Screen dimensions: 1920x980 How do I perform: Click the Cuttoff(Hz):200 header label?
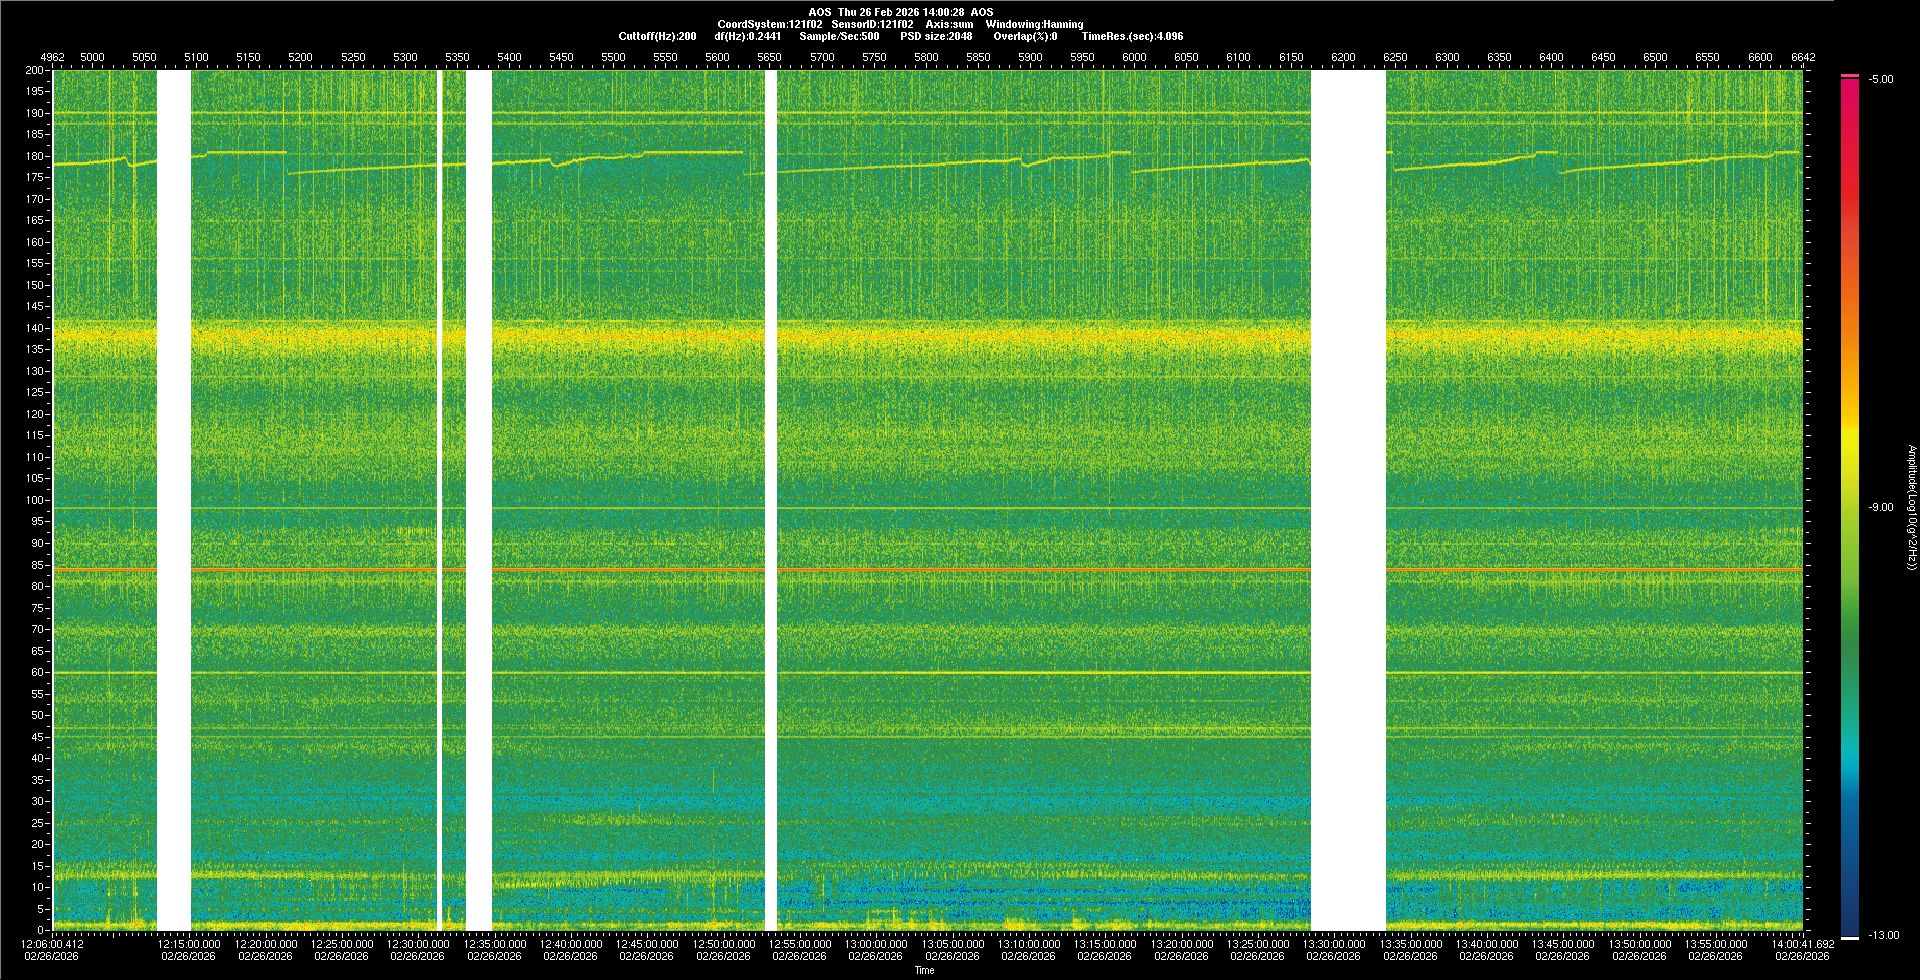pos(657,36)
